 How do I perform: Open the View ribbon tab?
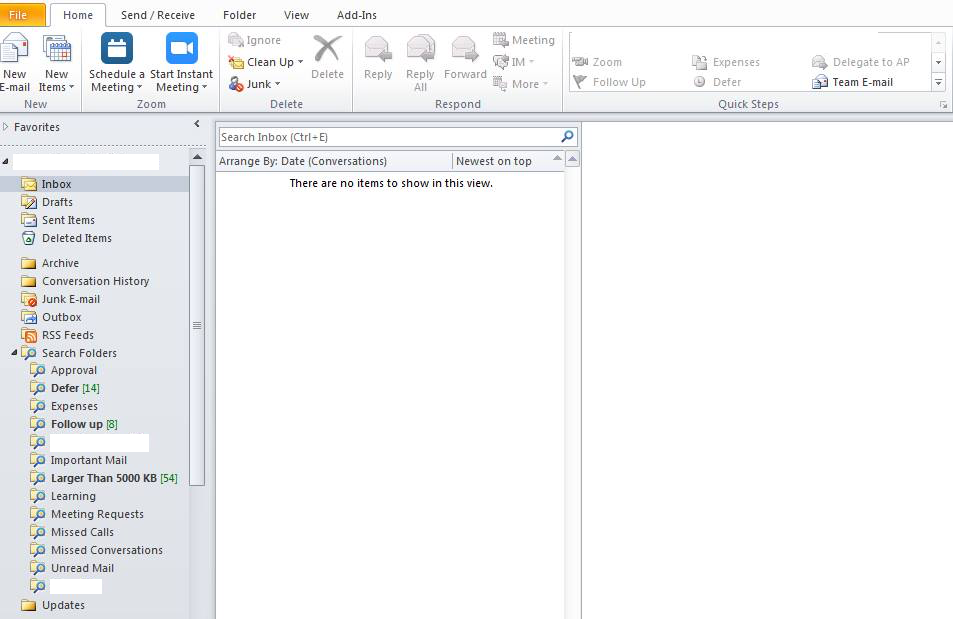tap(295, 15)
